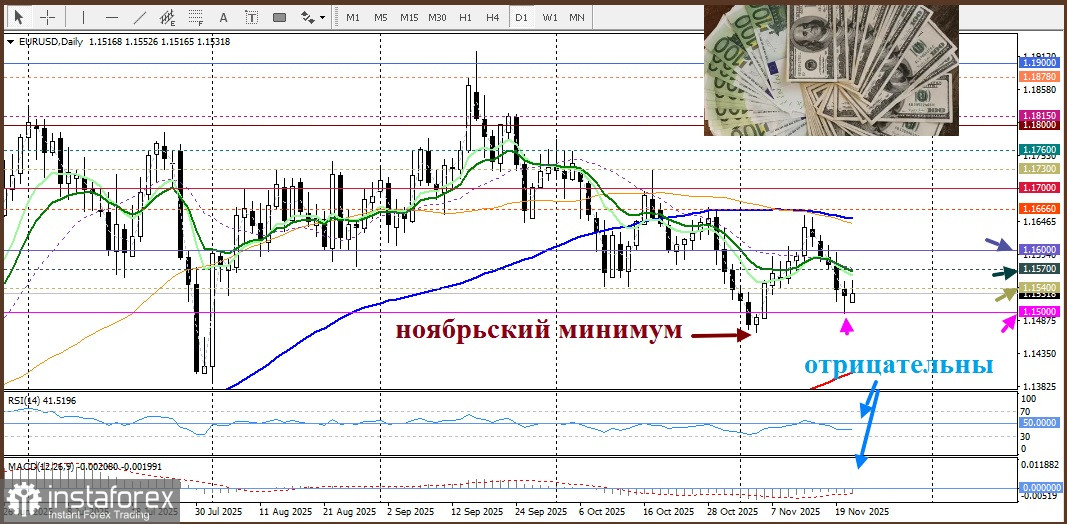Click the 28 Oct 2025 date label

(x=735, y=510)
